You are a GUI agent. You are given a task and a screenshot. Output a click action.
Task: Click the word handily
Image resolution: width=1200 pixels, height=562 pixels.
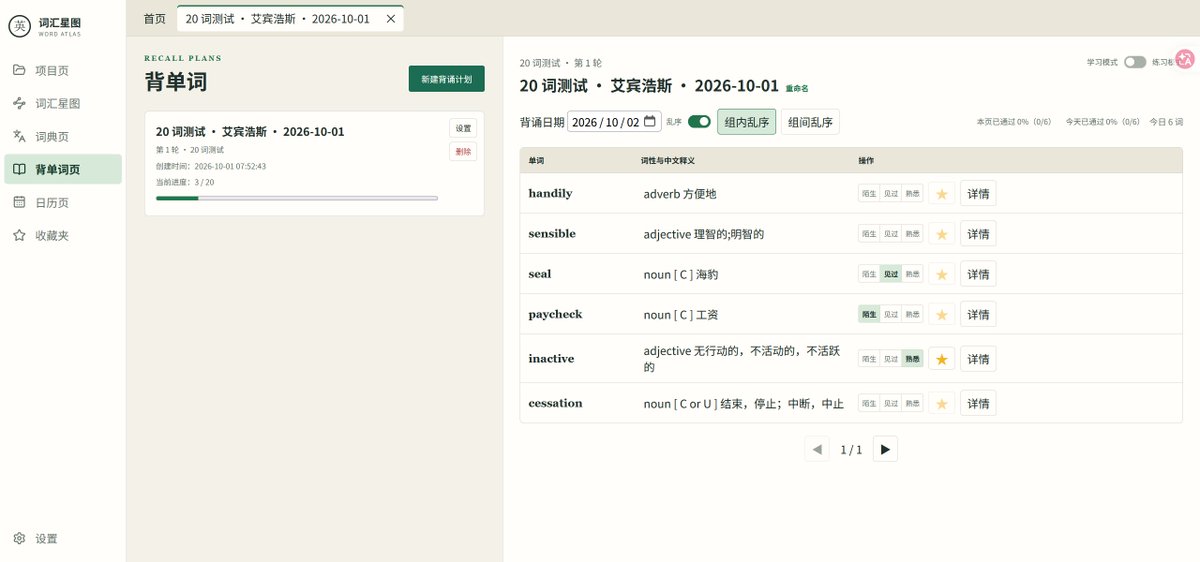click(x=550, y=193)
